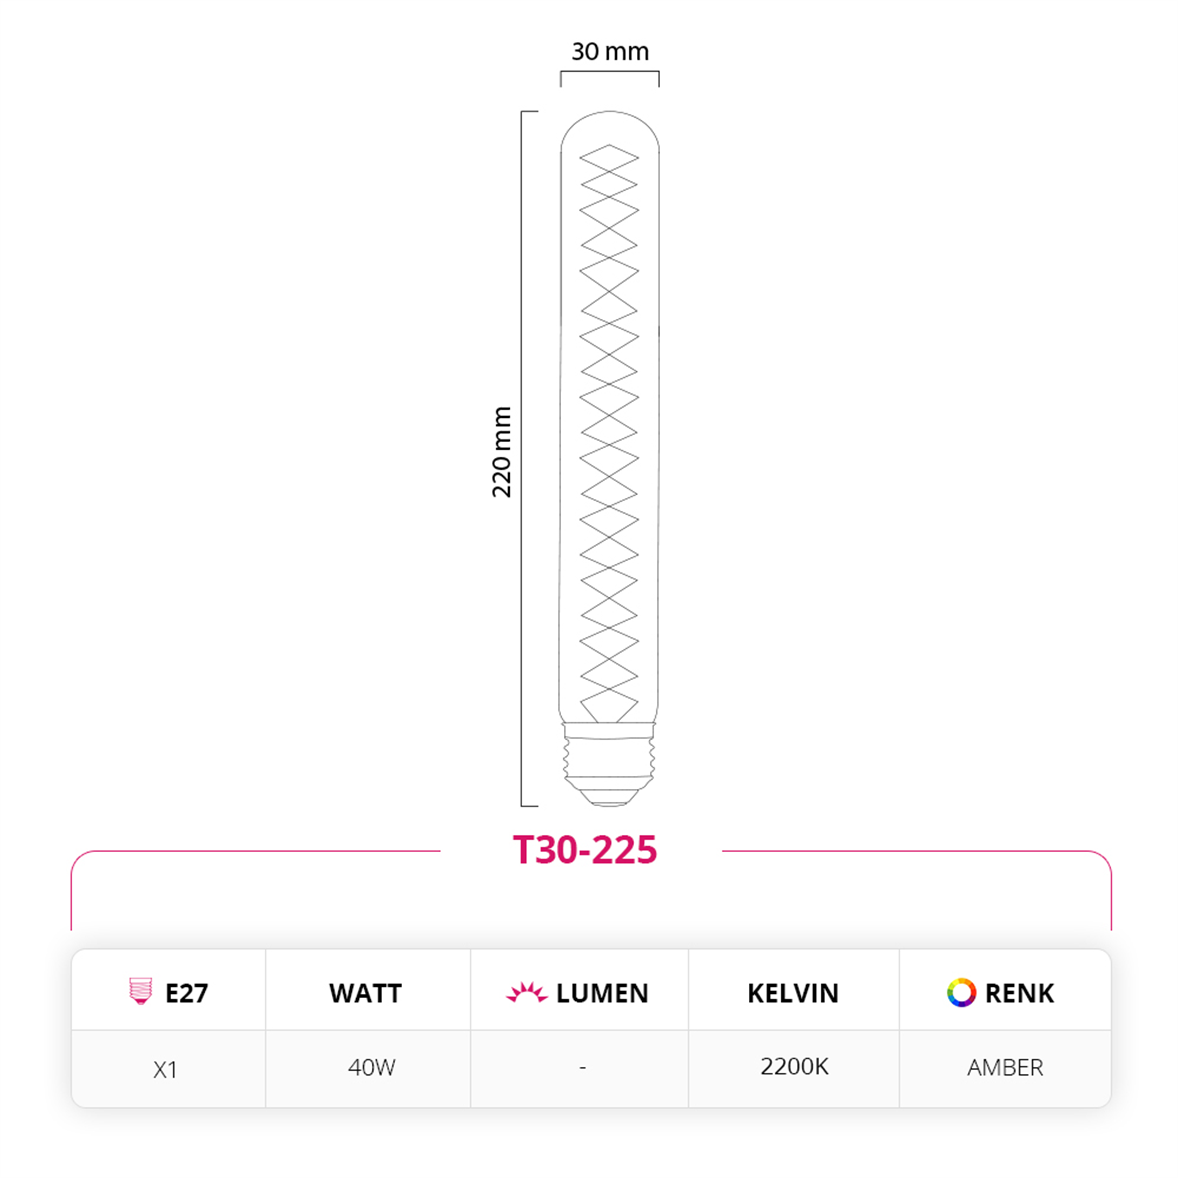The height and width of the screenshot is (1178, 1178).
Task: Select the WATT column header
Action: tap(365, 993)
